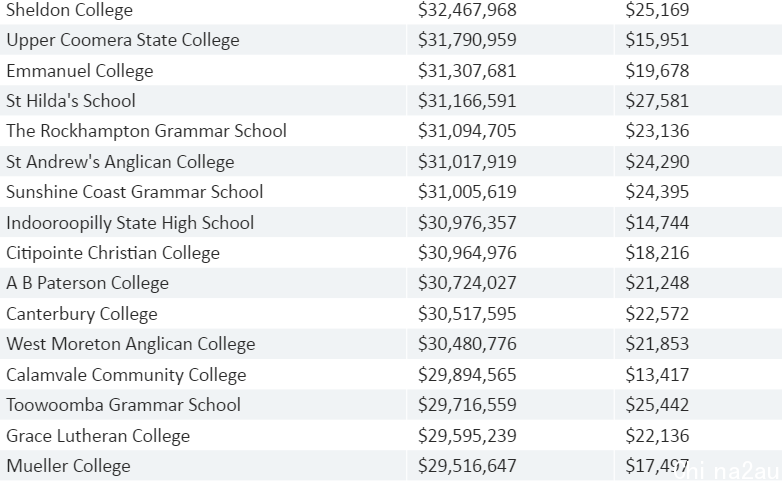Select Citipointe Christian College row

pos(392,253)
